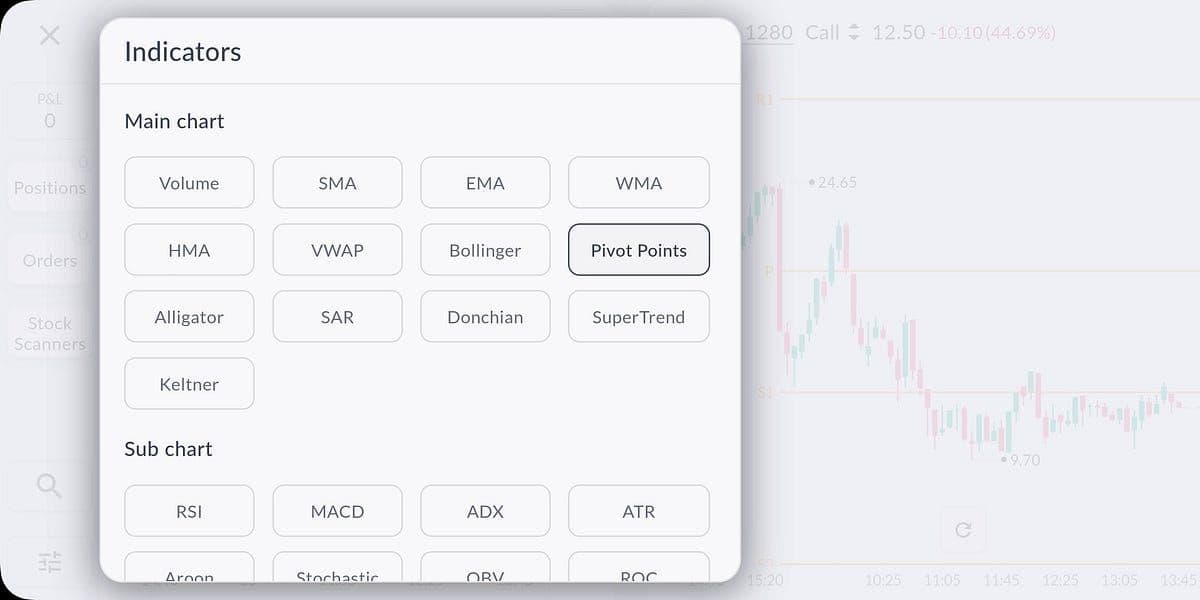1200x600 pixels.
Task: Add the RSI sub chart indicator
Action: click(189, 511)
